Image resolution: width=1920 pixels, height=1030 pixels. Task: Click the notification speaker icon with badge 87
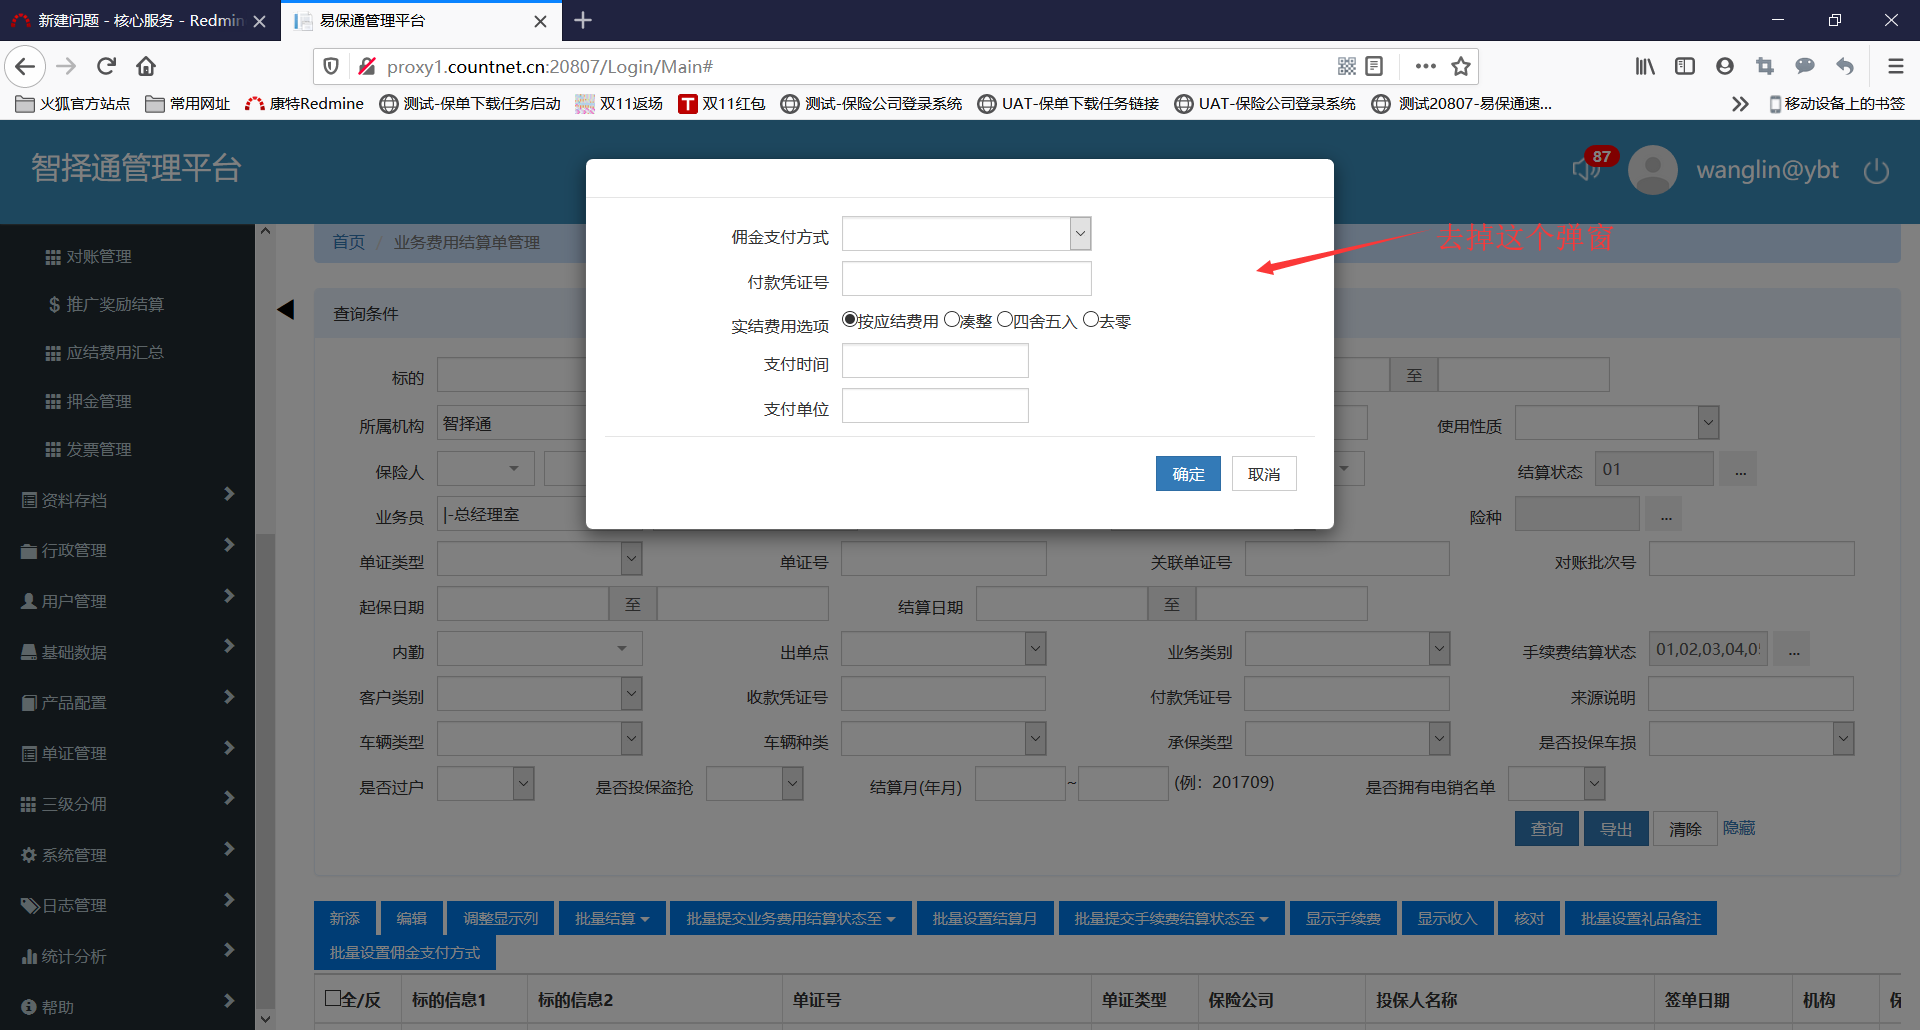click(1586, 169)
